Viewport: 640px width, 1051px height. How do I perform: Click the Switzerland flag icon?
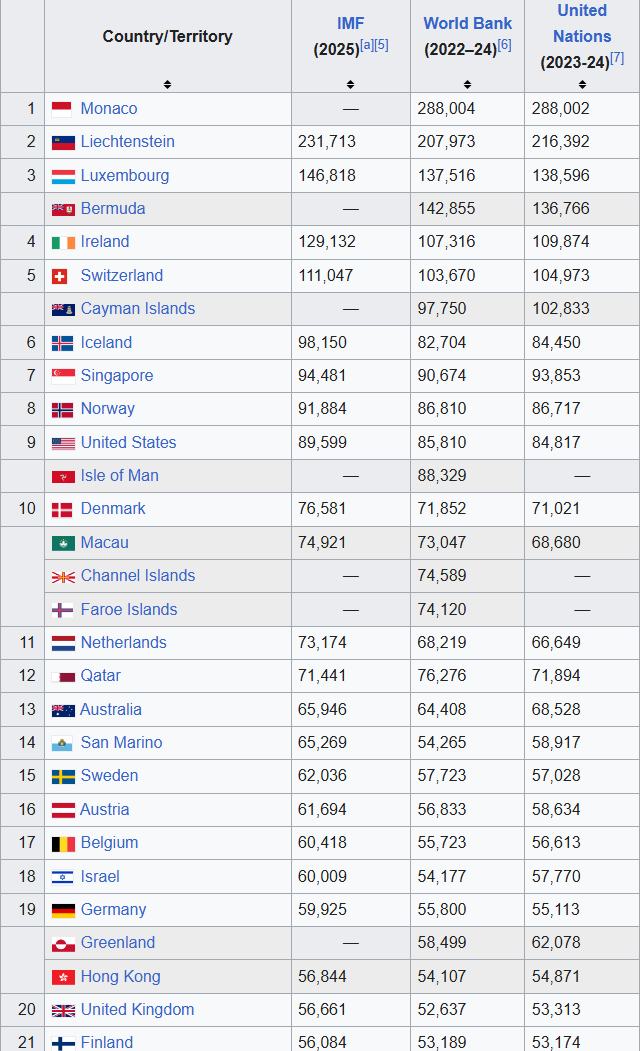point(60,276)
